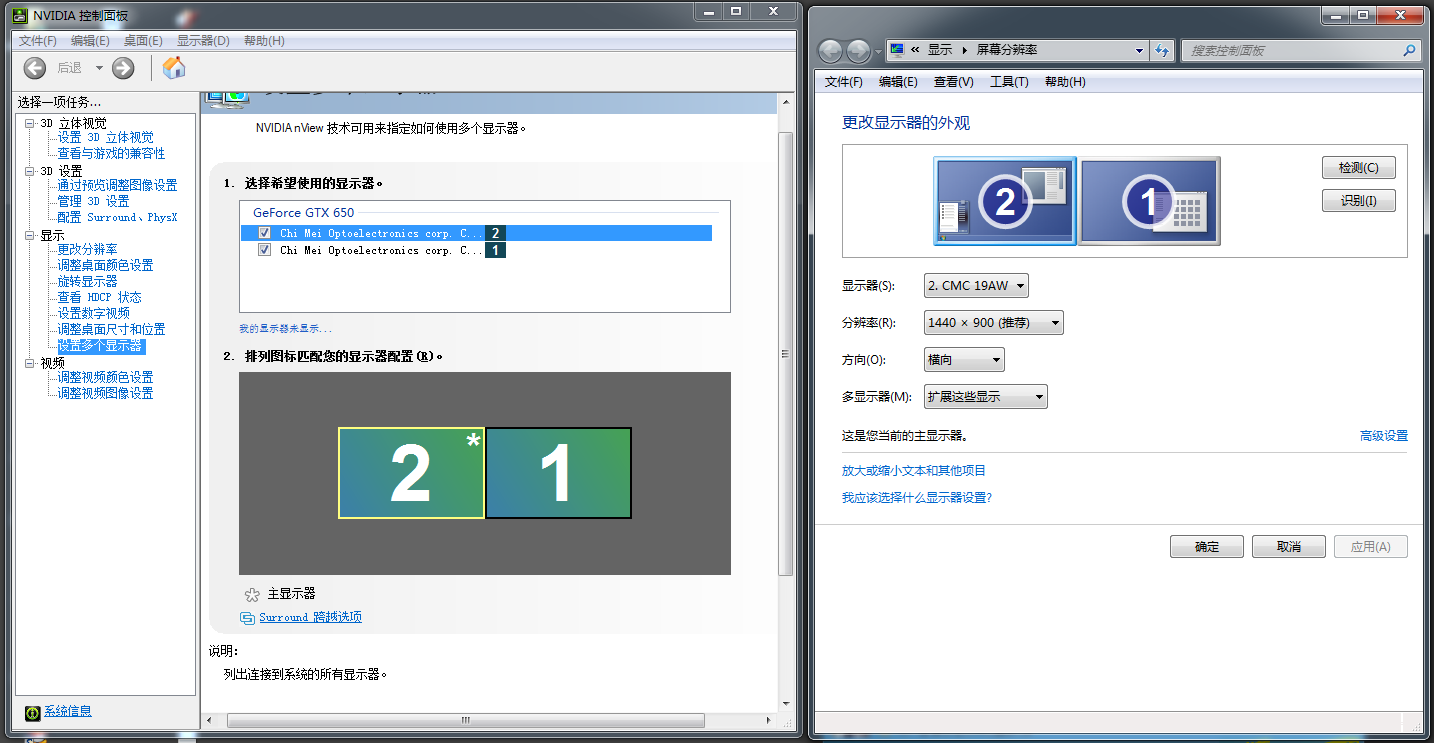Viewport: 1434px width, 743px height.
Task: Select monitor 2 in Windows display preview
Action: pos(1005,201)
